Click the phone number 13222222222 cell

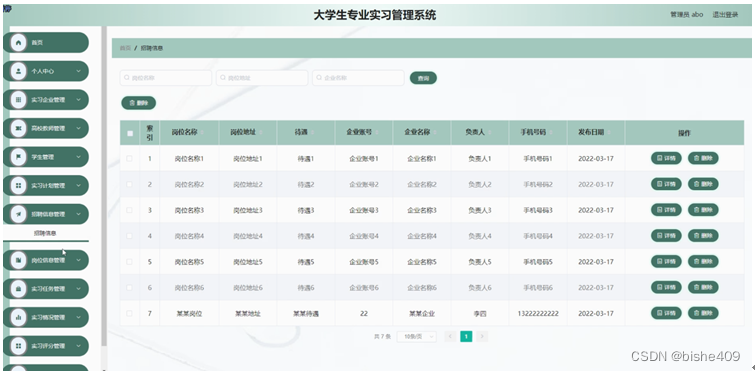tap(538, 314)
